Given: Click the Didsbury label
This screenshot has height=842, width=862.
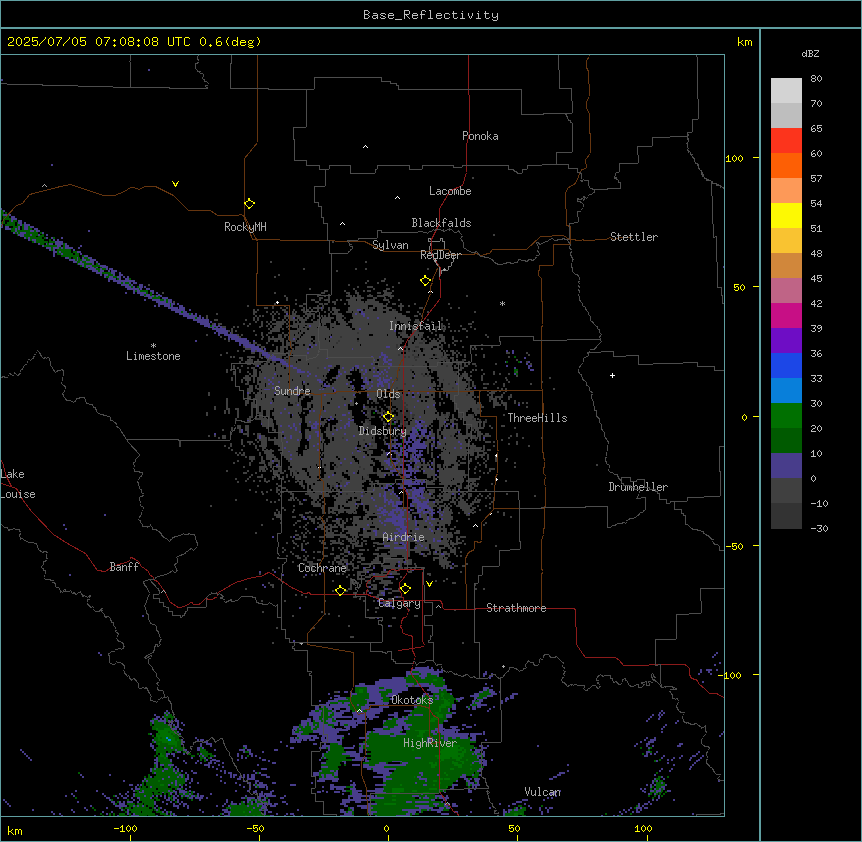Looking at the screenshot, I should (x=383, y=431).
